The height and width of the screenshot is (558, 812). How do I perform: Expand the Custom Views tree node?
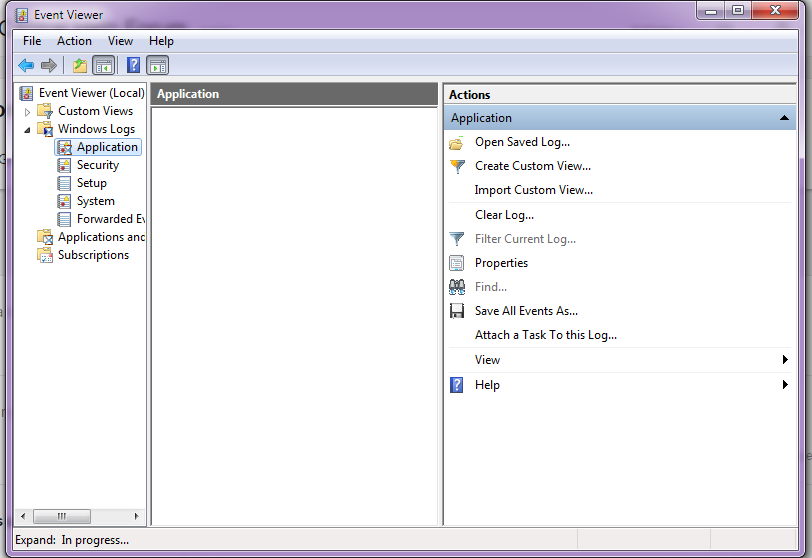tap(28, 111)
